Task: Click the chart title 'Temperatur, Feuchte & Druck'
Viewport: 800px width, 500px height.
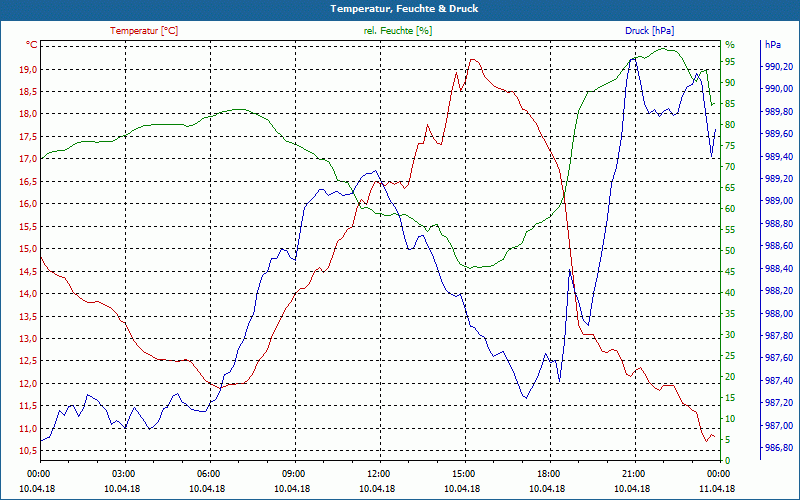Action: [x=404, y=9]
